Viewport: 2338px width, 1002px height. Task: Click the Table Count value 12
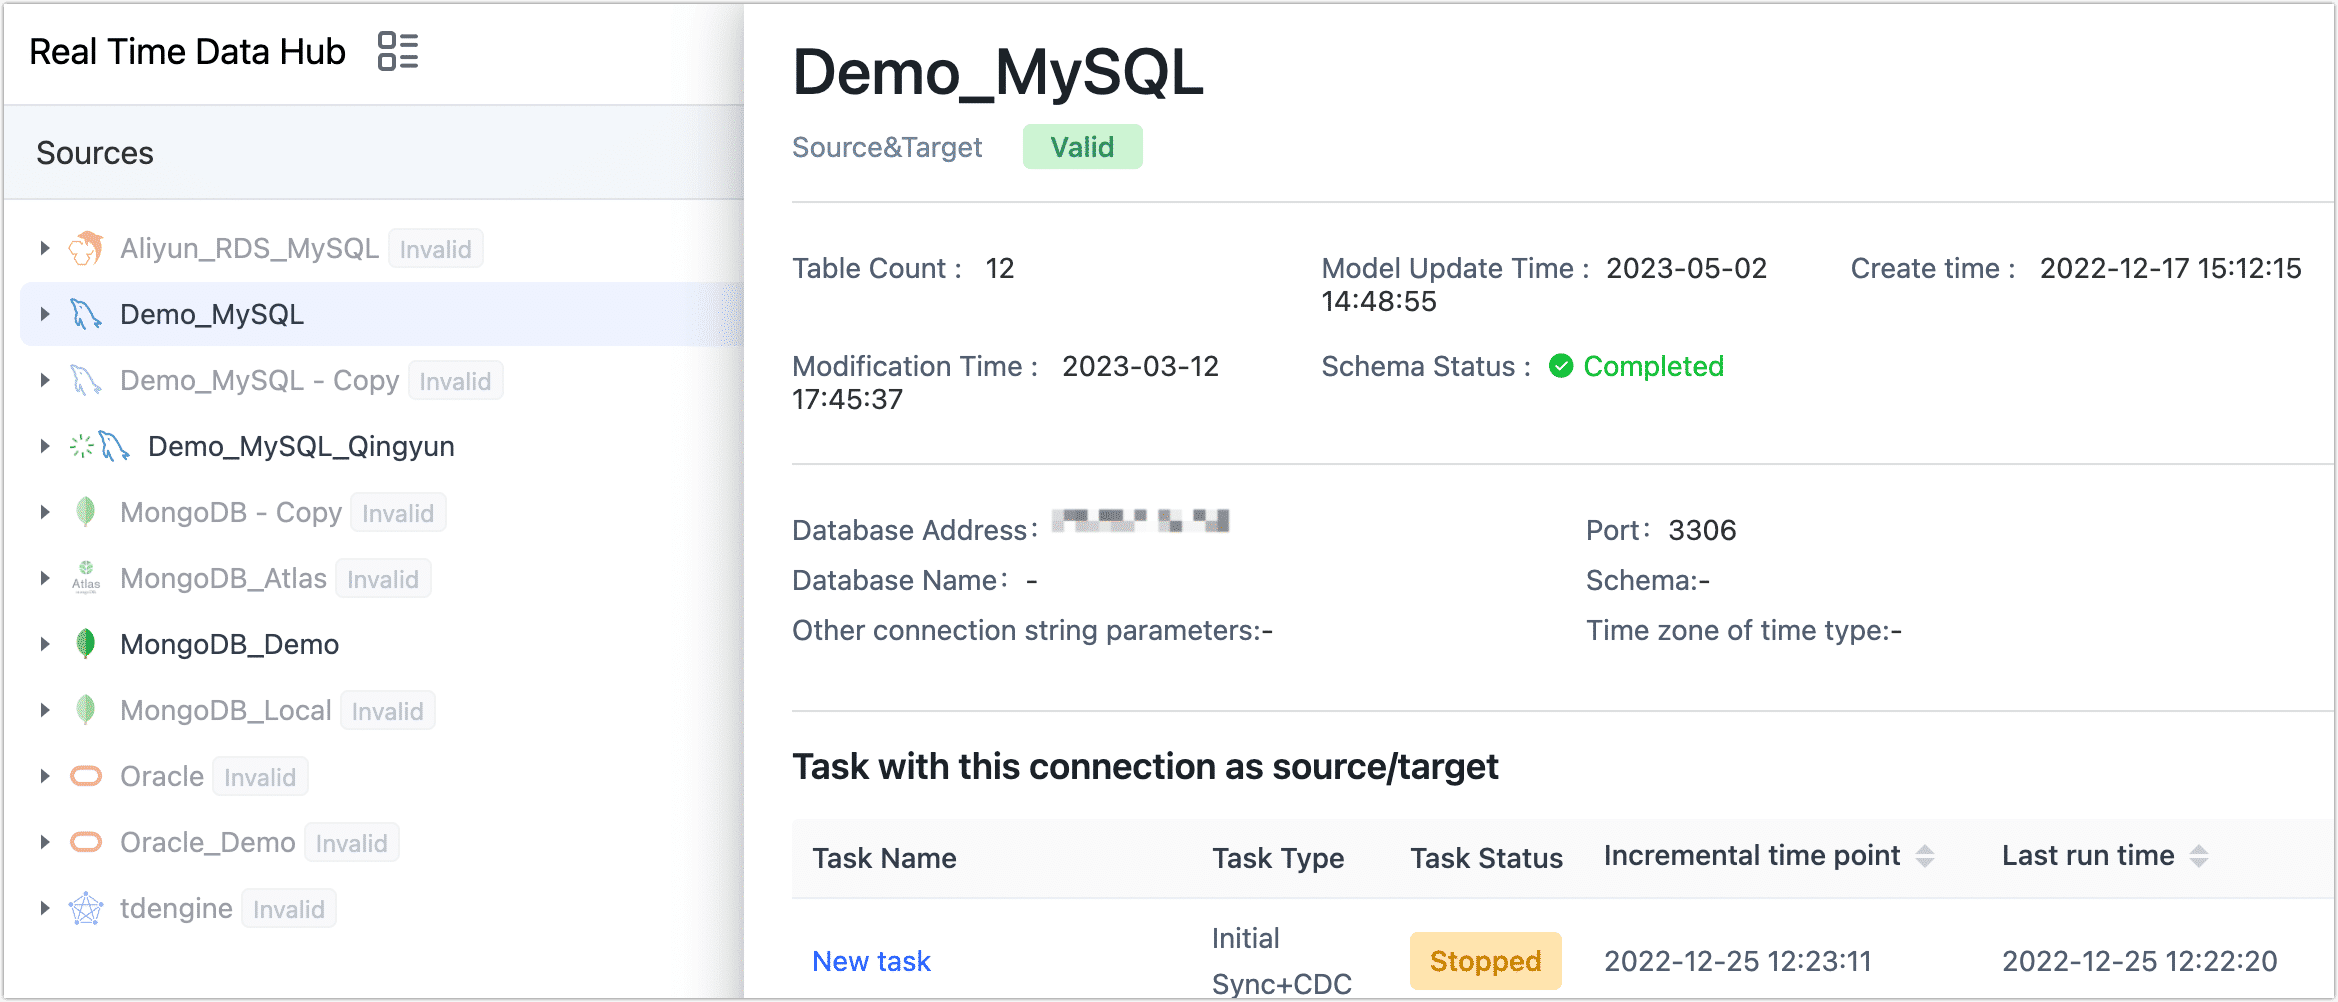999,268
